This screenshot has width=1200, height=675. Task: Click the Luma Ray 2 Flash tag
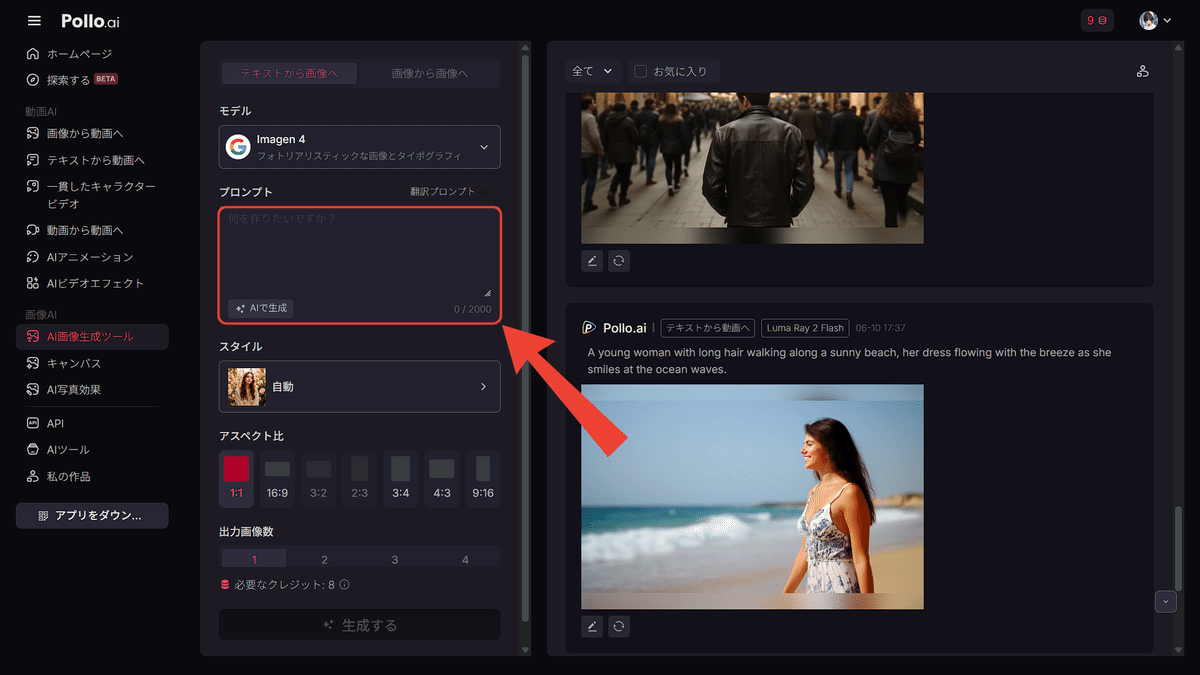point(805,328)
